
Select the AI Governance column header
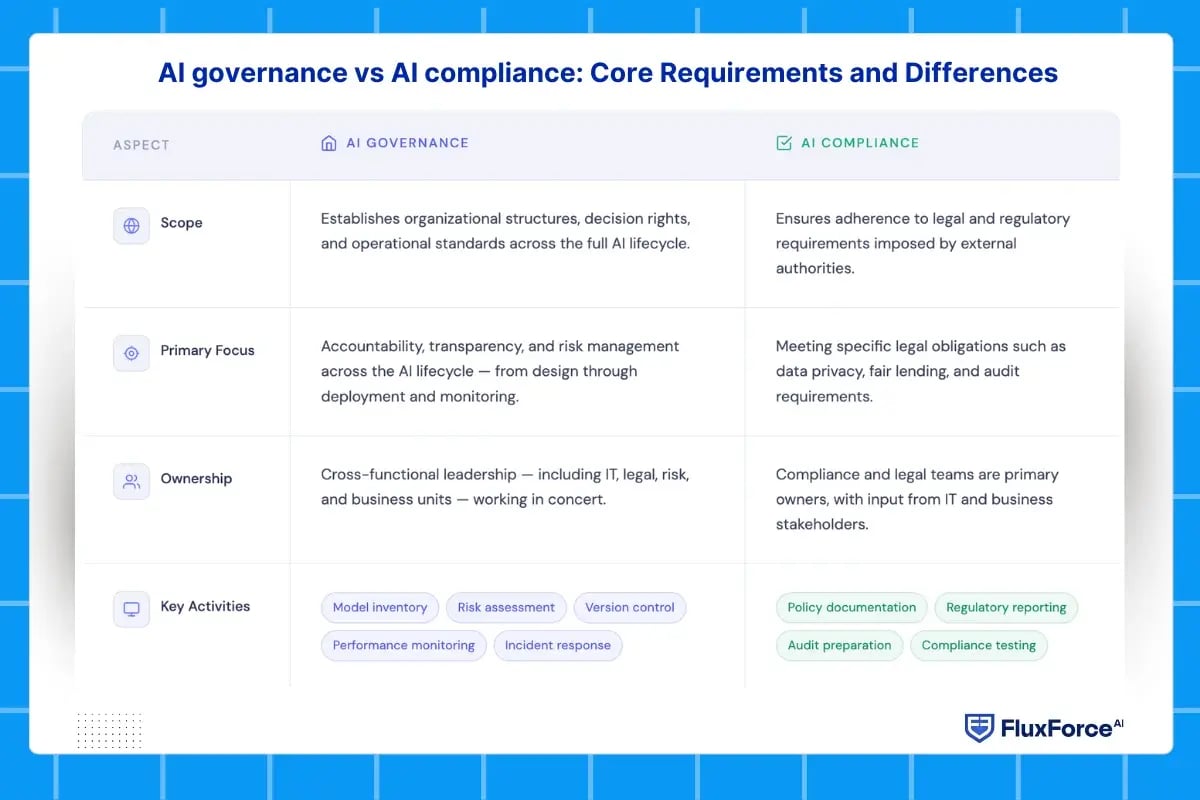[406, 143]
